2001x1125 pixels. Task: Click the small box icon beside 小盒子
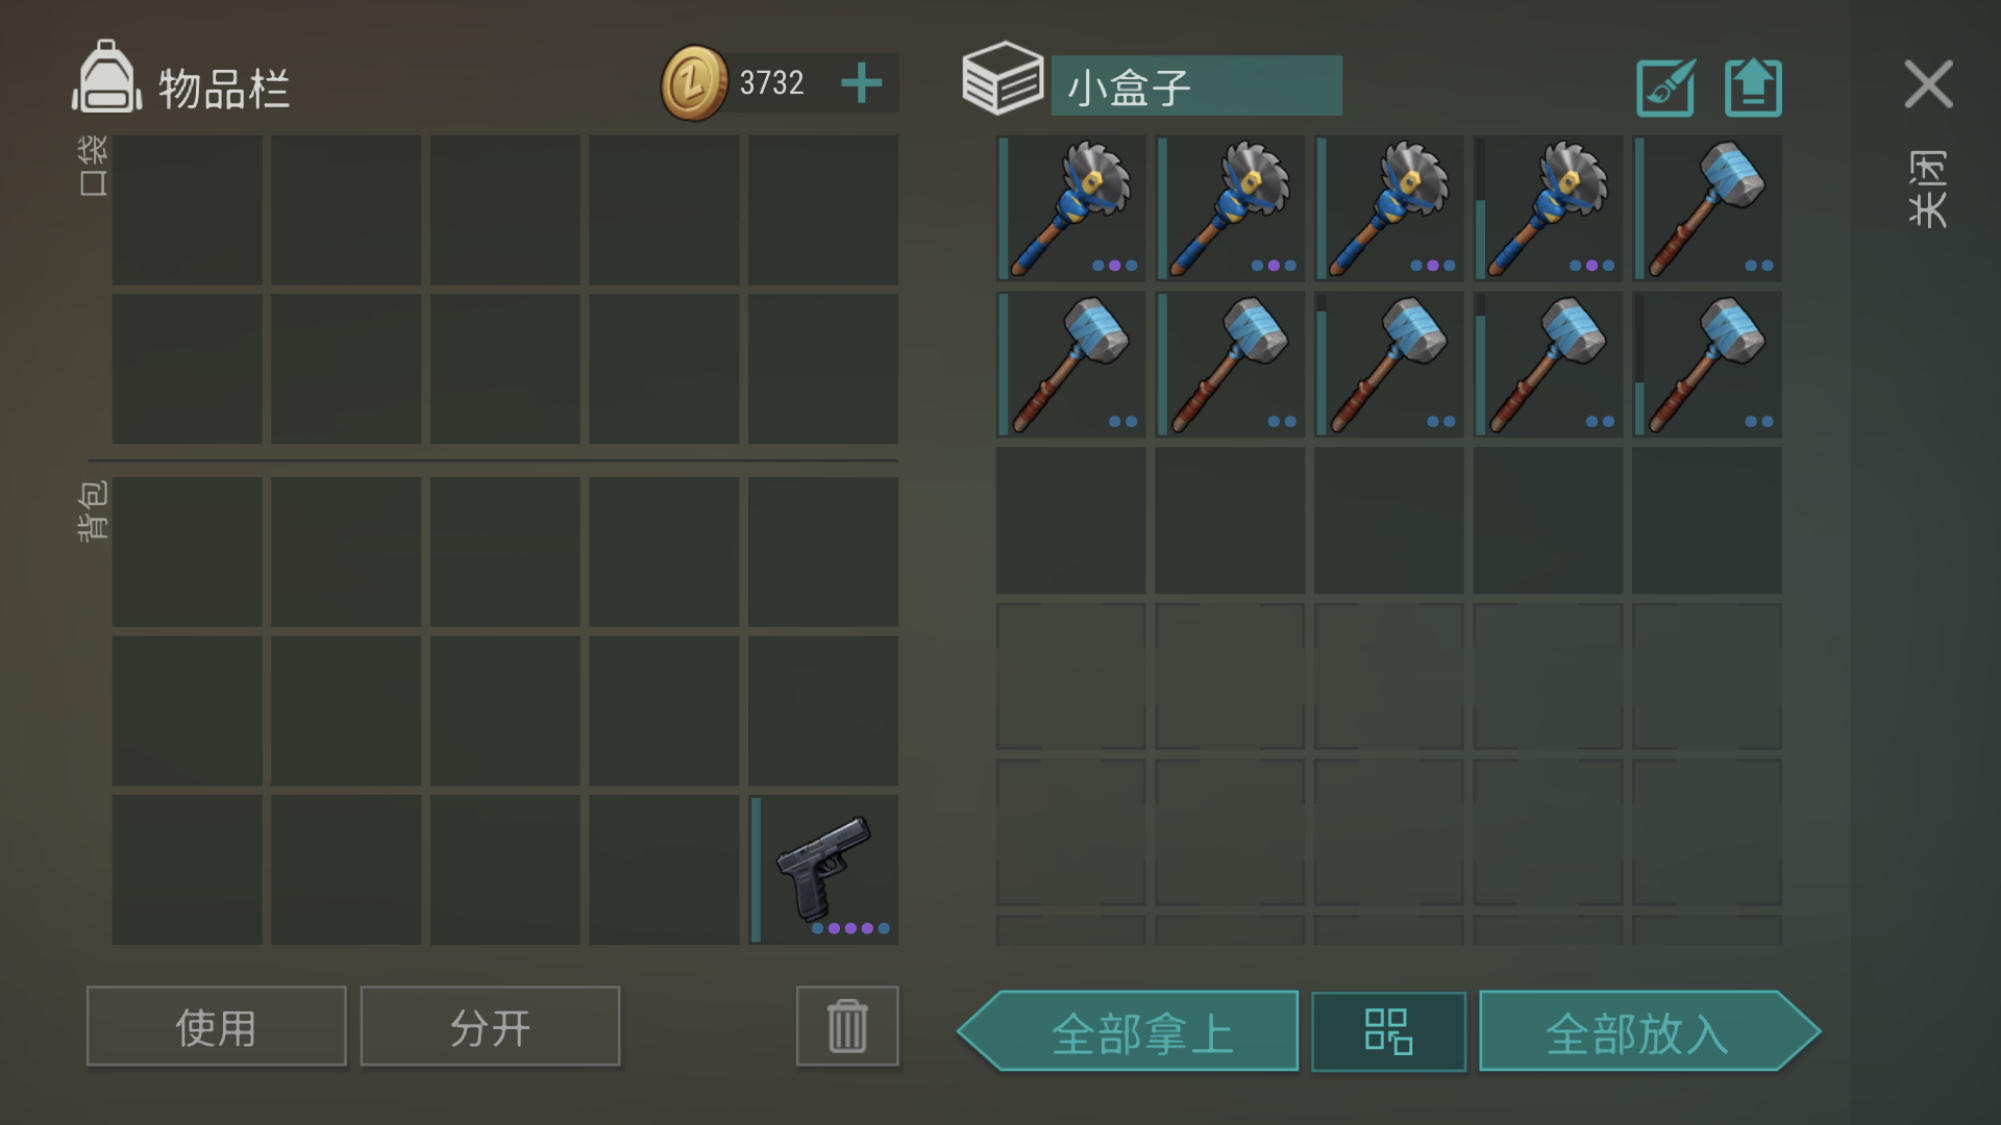(x=1002, y=78)
